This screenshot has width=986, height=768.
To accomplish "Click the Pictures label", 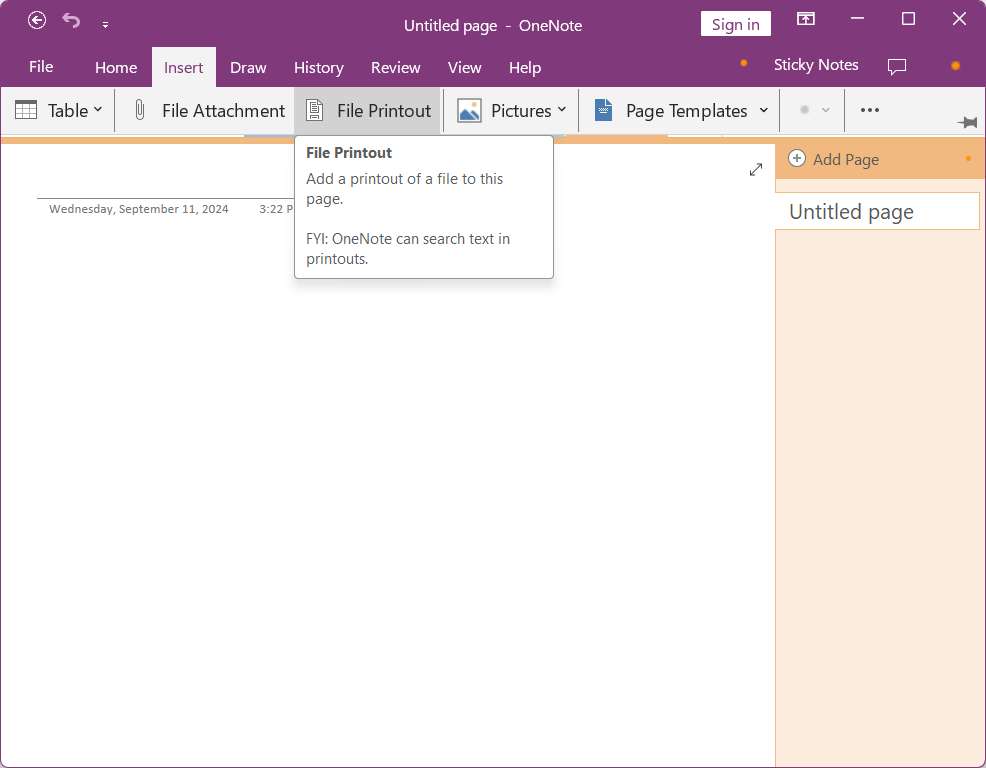I will (521, 111).
